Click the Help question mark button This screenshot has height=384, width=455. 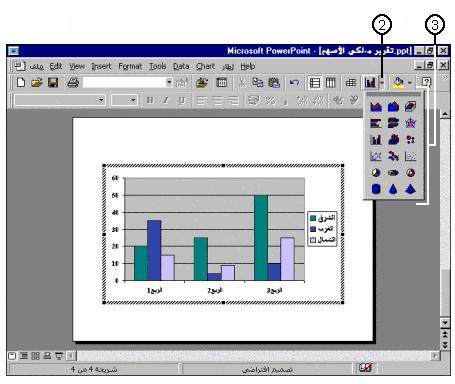[426, 82]
